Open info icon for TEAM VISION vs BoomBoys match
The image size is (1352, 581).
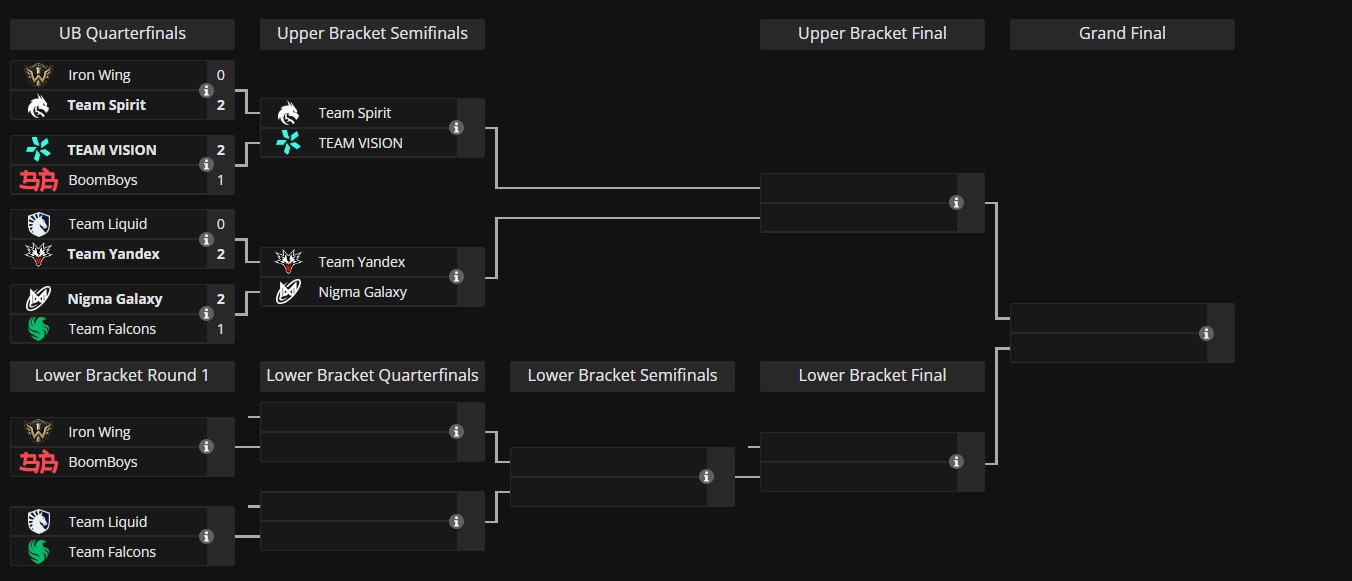point(206,165)
